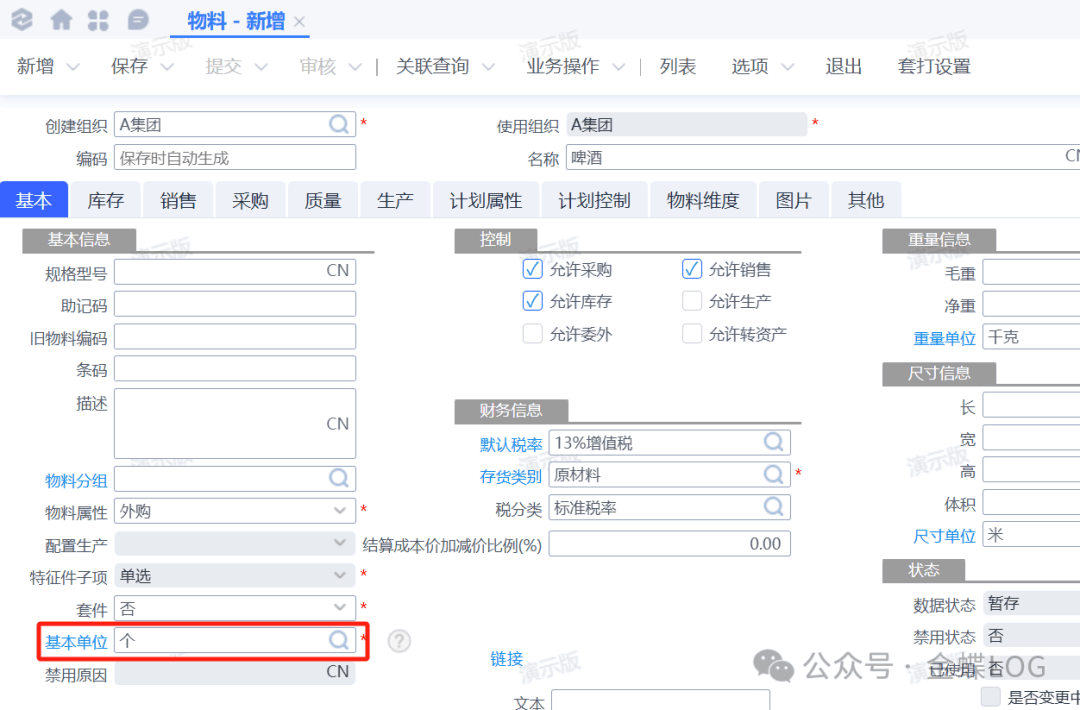1080x710 pixels.
Task: Click search icon in 基本单位 field
Action: tap(340, 641)
